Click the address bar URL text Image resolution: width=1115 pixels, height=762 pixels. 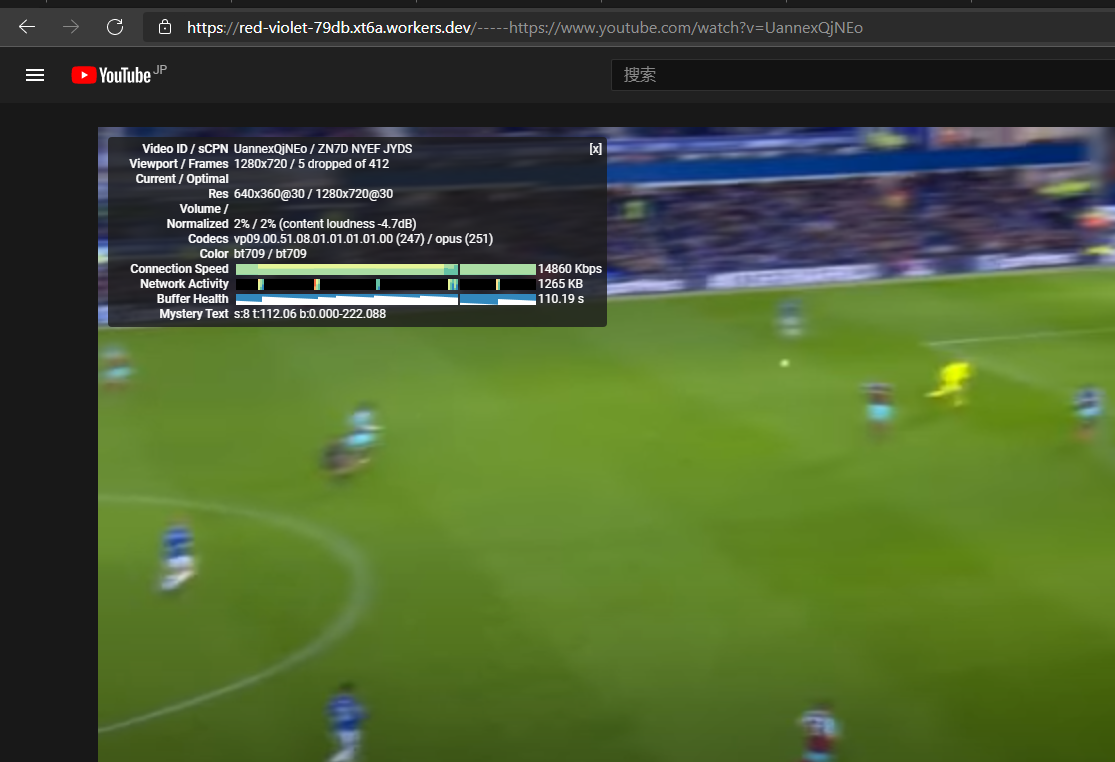[x=525, y=28]
